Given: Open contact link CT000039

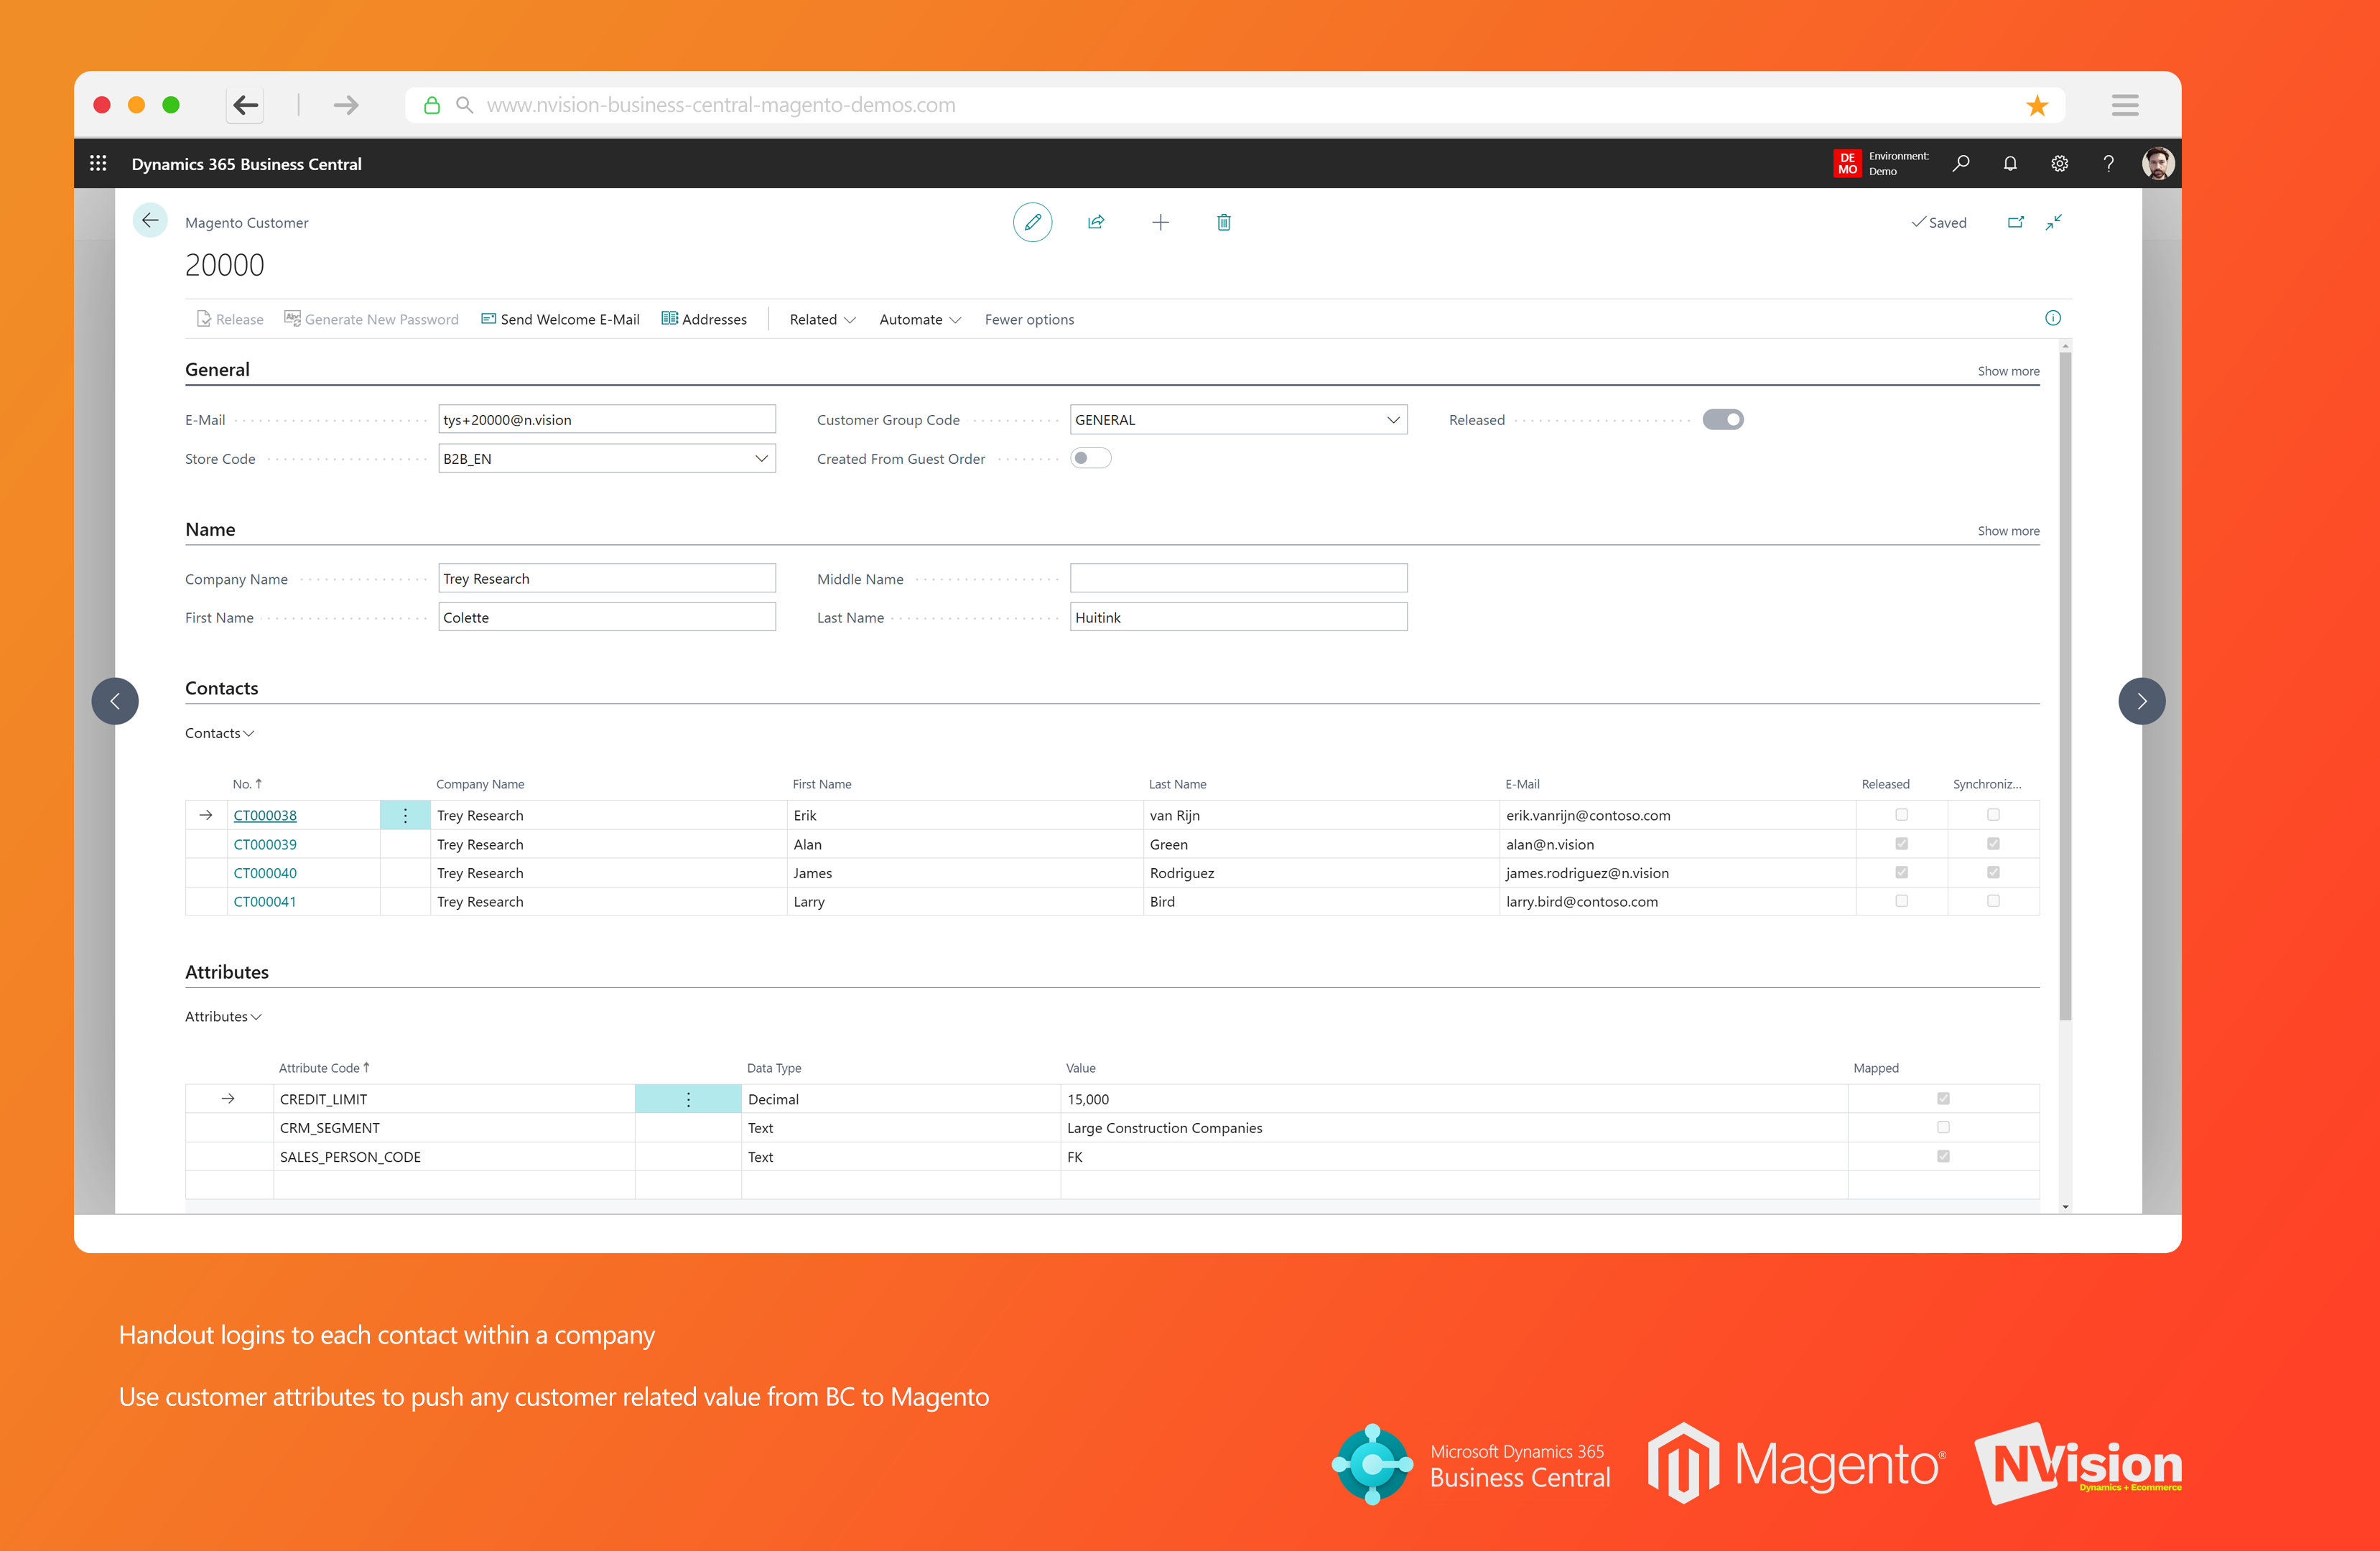Looking at the screenshot, I should point(265,844).
